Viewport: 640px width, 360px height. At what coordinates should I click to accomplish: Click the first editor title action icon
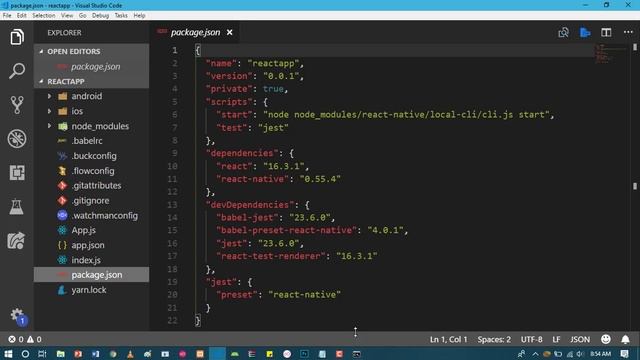click(x=563, y=33)
